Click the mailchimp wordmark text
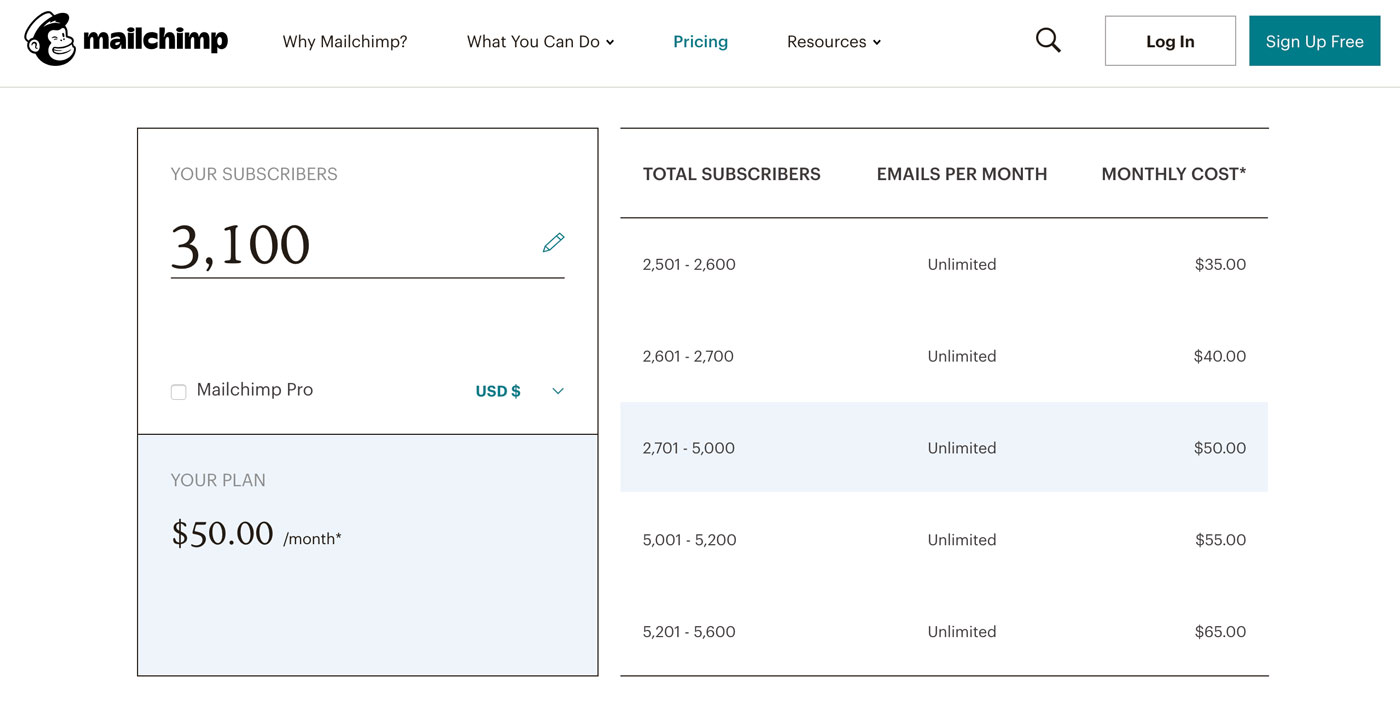1400x715 pixels. (155, 40)
